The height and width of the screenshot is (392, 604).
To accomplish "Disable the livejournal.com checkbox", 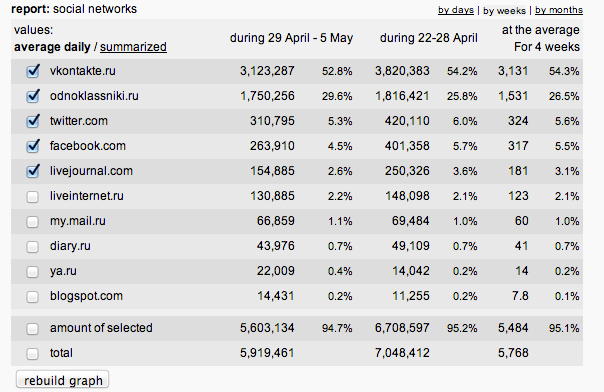I will (x=33, y=171).
